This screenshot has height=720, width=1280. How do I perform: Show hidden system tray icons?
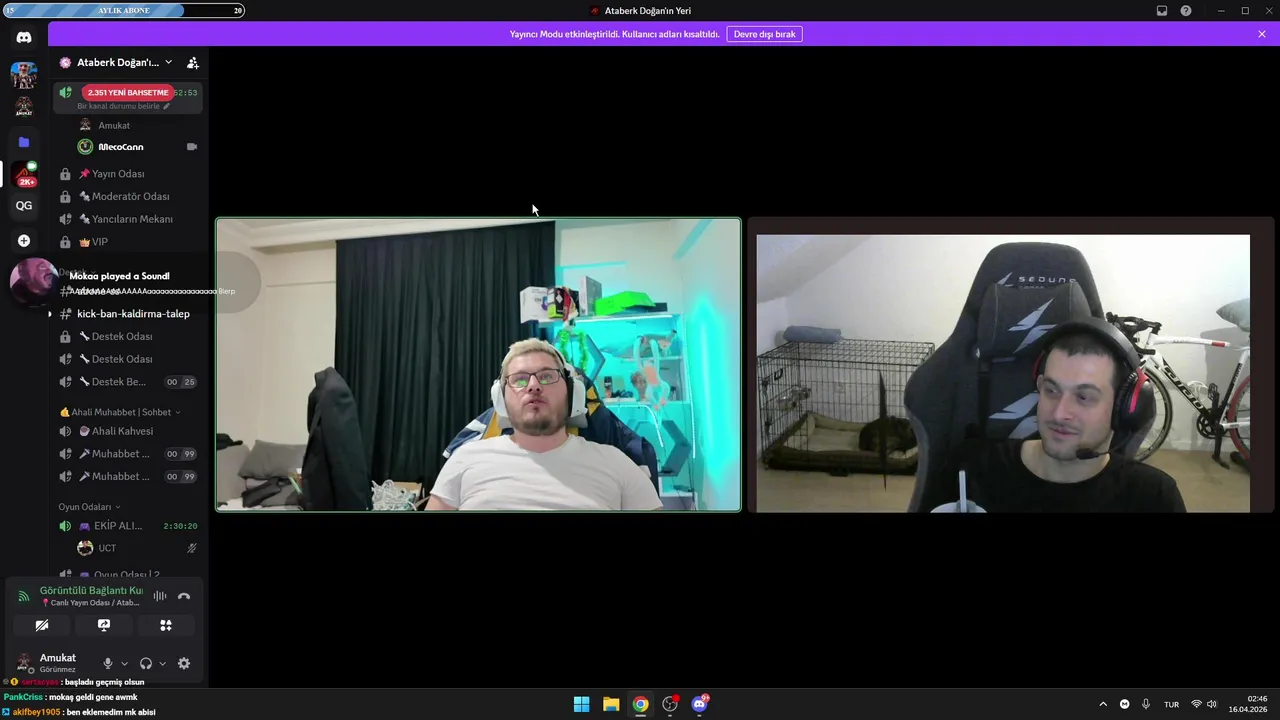coord(1103,704)
